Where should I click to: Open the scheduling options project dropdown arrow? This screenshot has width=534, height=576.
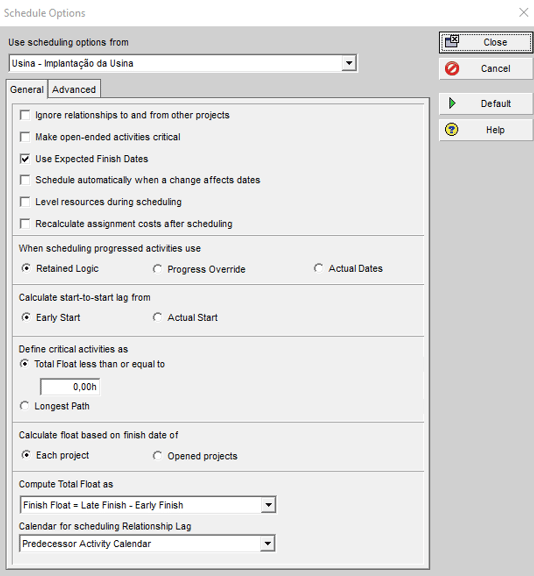[349, 63]
